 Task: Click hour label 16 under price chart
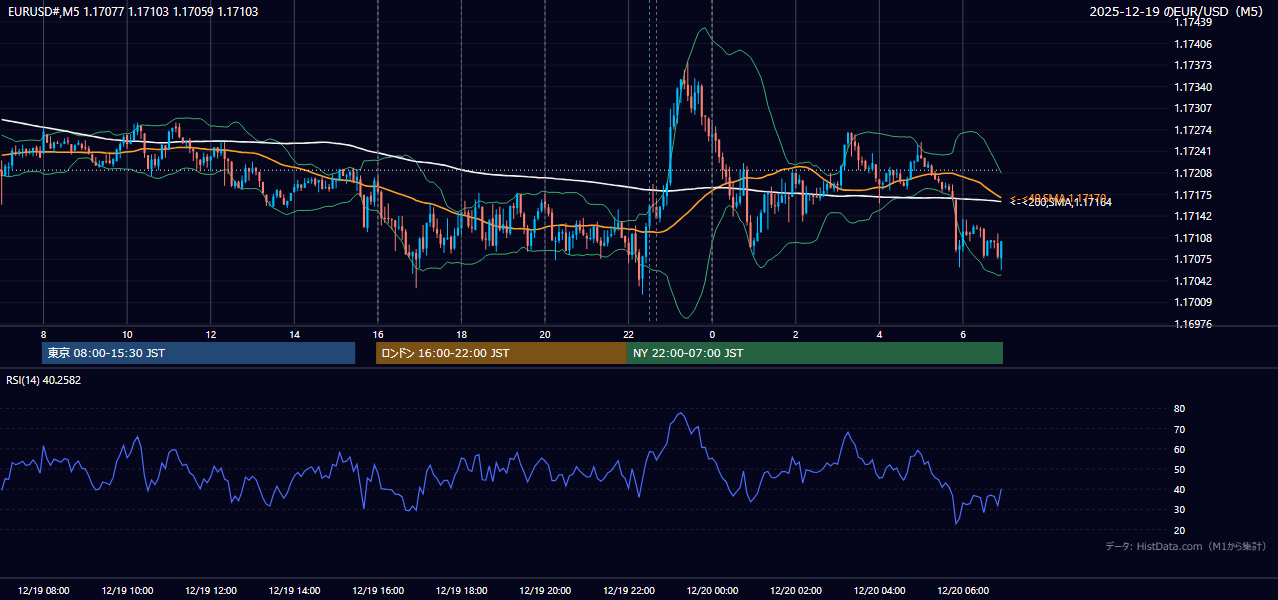[377, 334]
